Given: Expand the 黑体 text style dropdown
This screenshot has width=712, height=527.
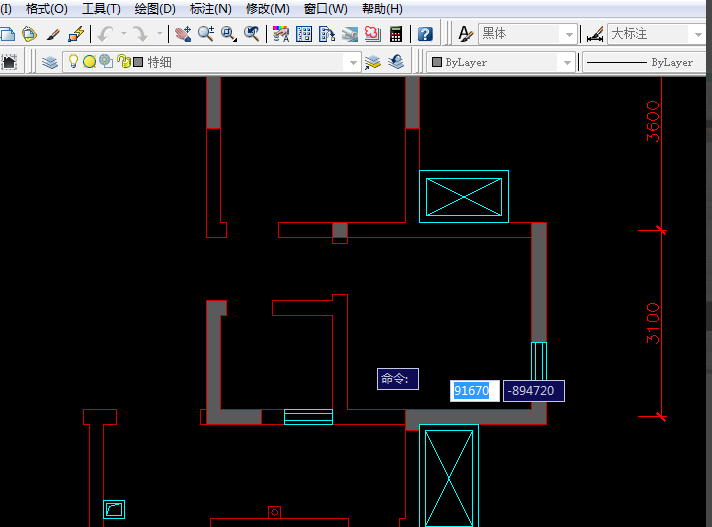Looking at the screenshot, I should pyautogui.click(x=569, y=34).
